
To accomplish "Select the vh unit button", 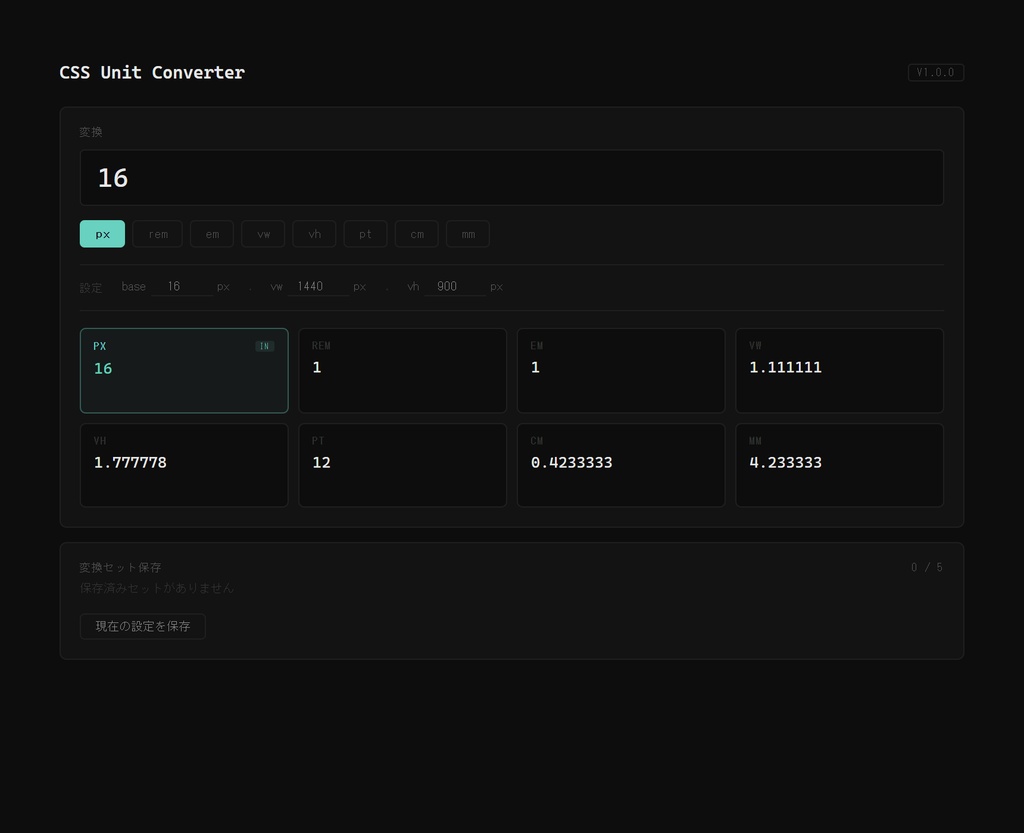I will (314, 234).
